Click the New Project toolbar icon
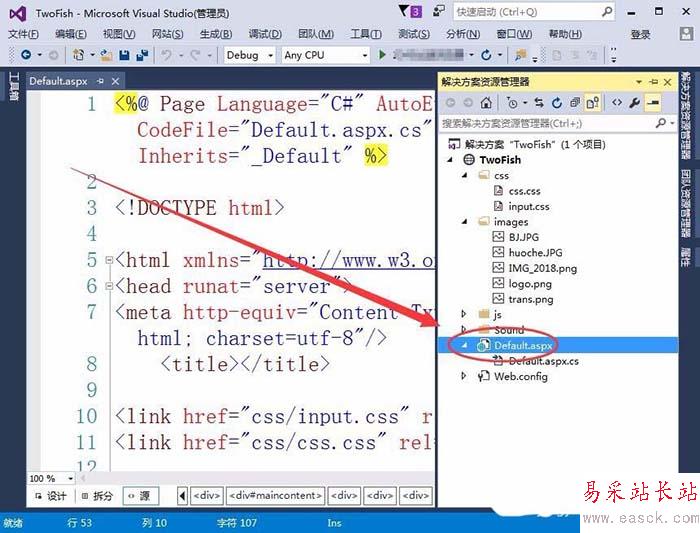 tap(79, 55)
